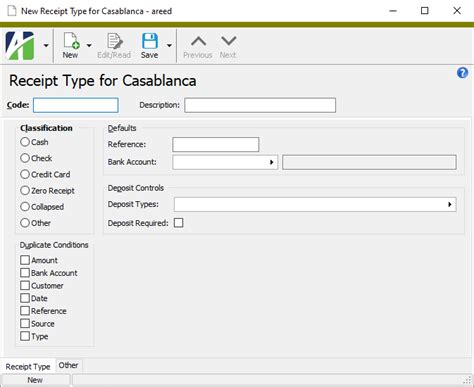
Task: Click into the Code input field
Action: 76,105
